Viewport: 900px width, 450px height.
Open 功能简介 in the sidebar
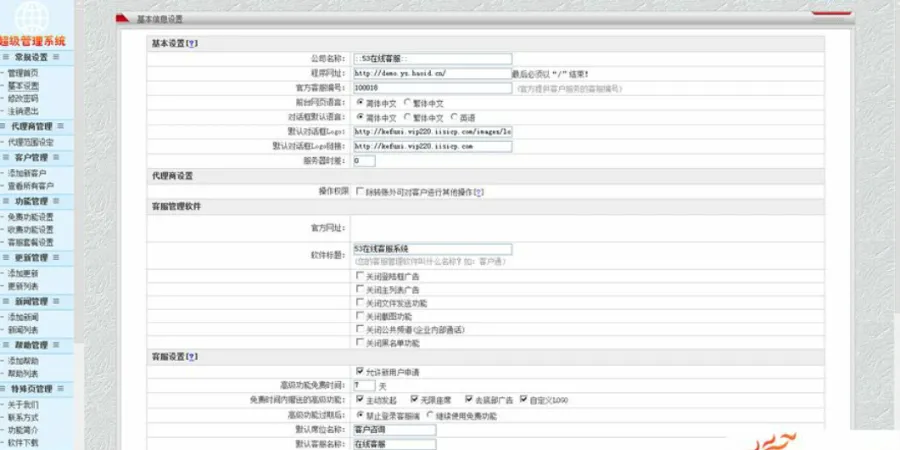(x=23, y=430)
